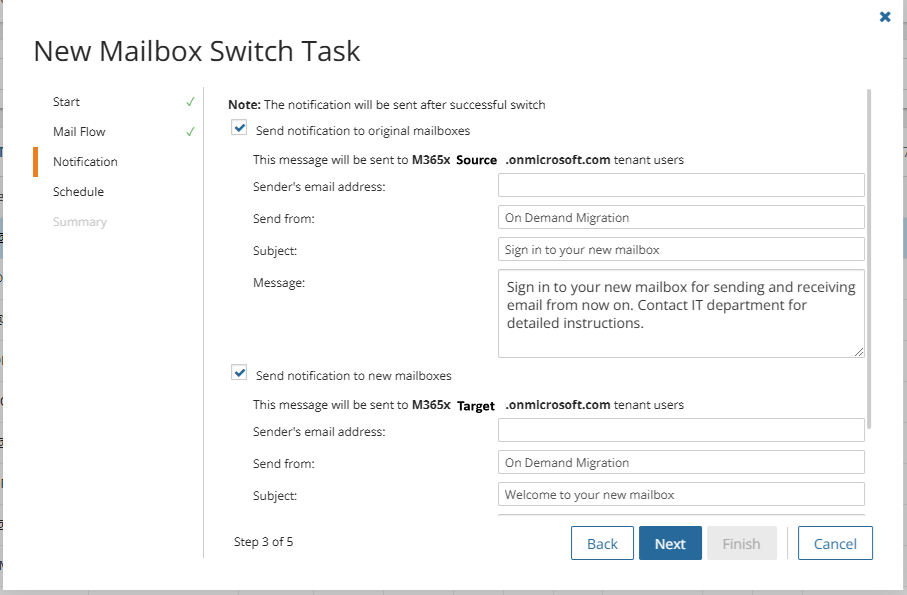Click Sender's email address field for Target tenant
This screenshot has width=907, height=595.
[x=681, y=430]
